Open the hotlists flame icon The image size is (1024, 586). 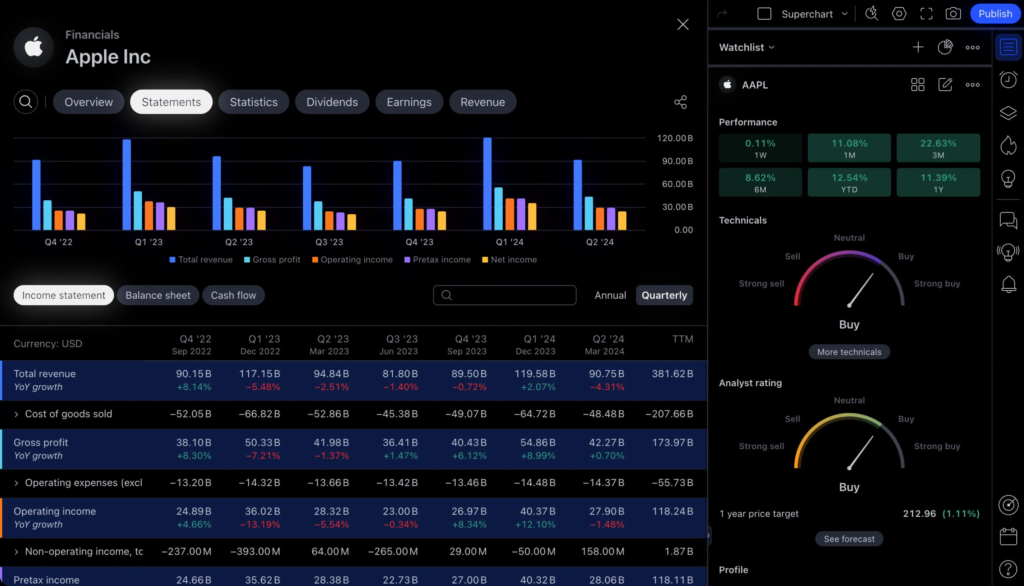1008,146
